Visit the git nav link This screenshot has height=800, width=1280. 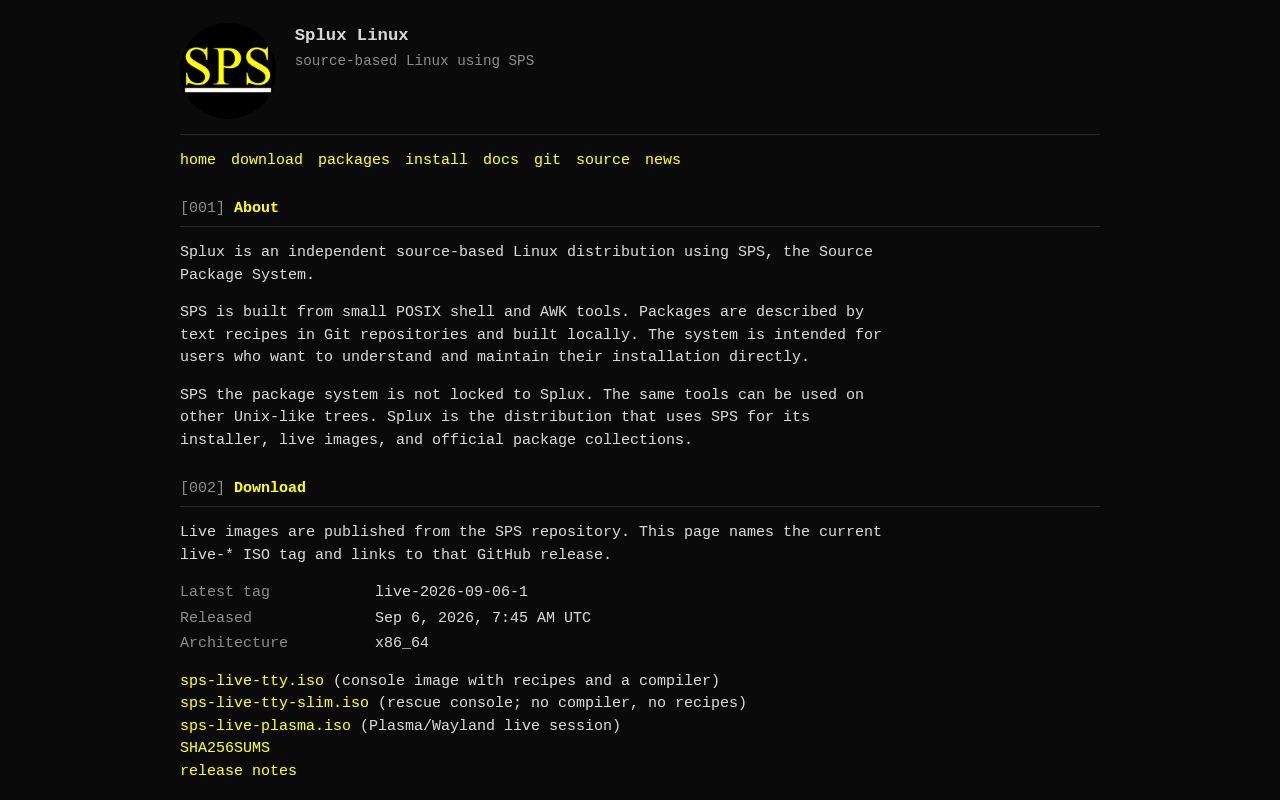coord(547,160)
